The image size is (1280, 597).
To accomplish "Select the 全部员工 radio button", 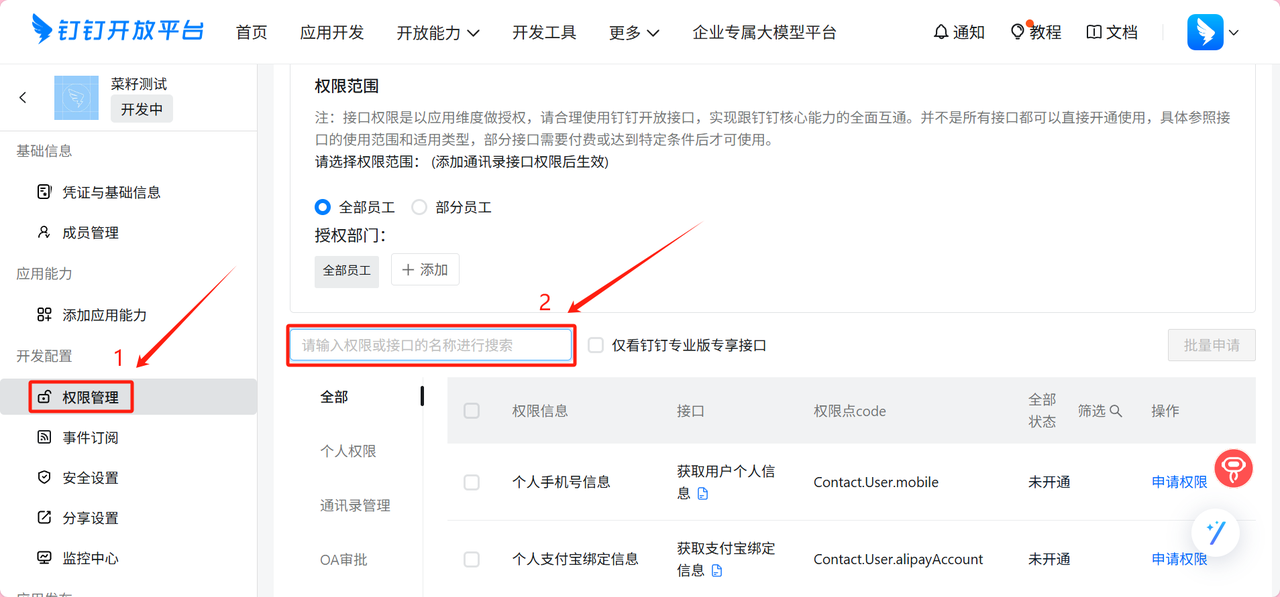I will (x=323, y=207).
